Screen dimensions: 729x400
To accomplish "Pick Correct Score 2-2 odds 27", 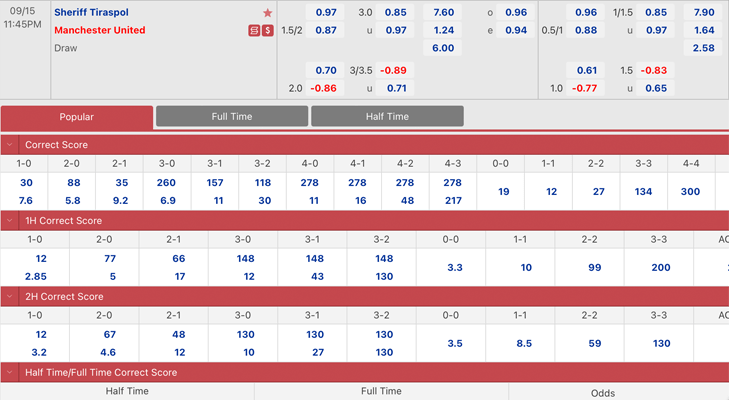I will (599, 192).
